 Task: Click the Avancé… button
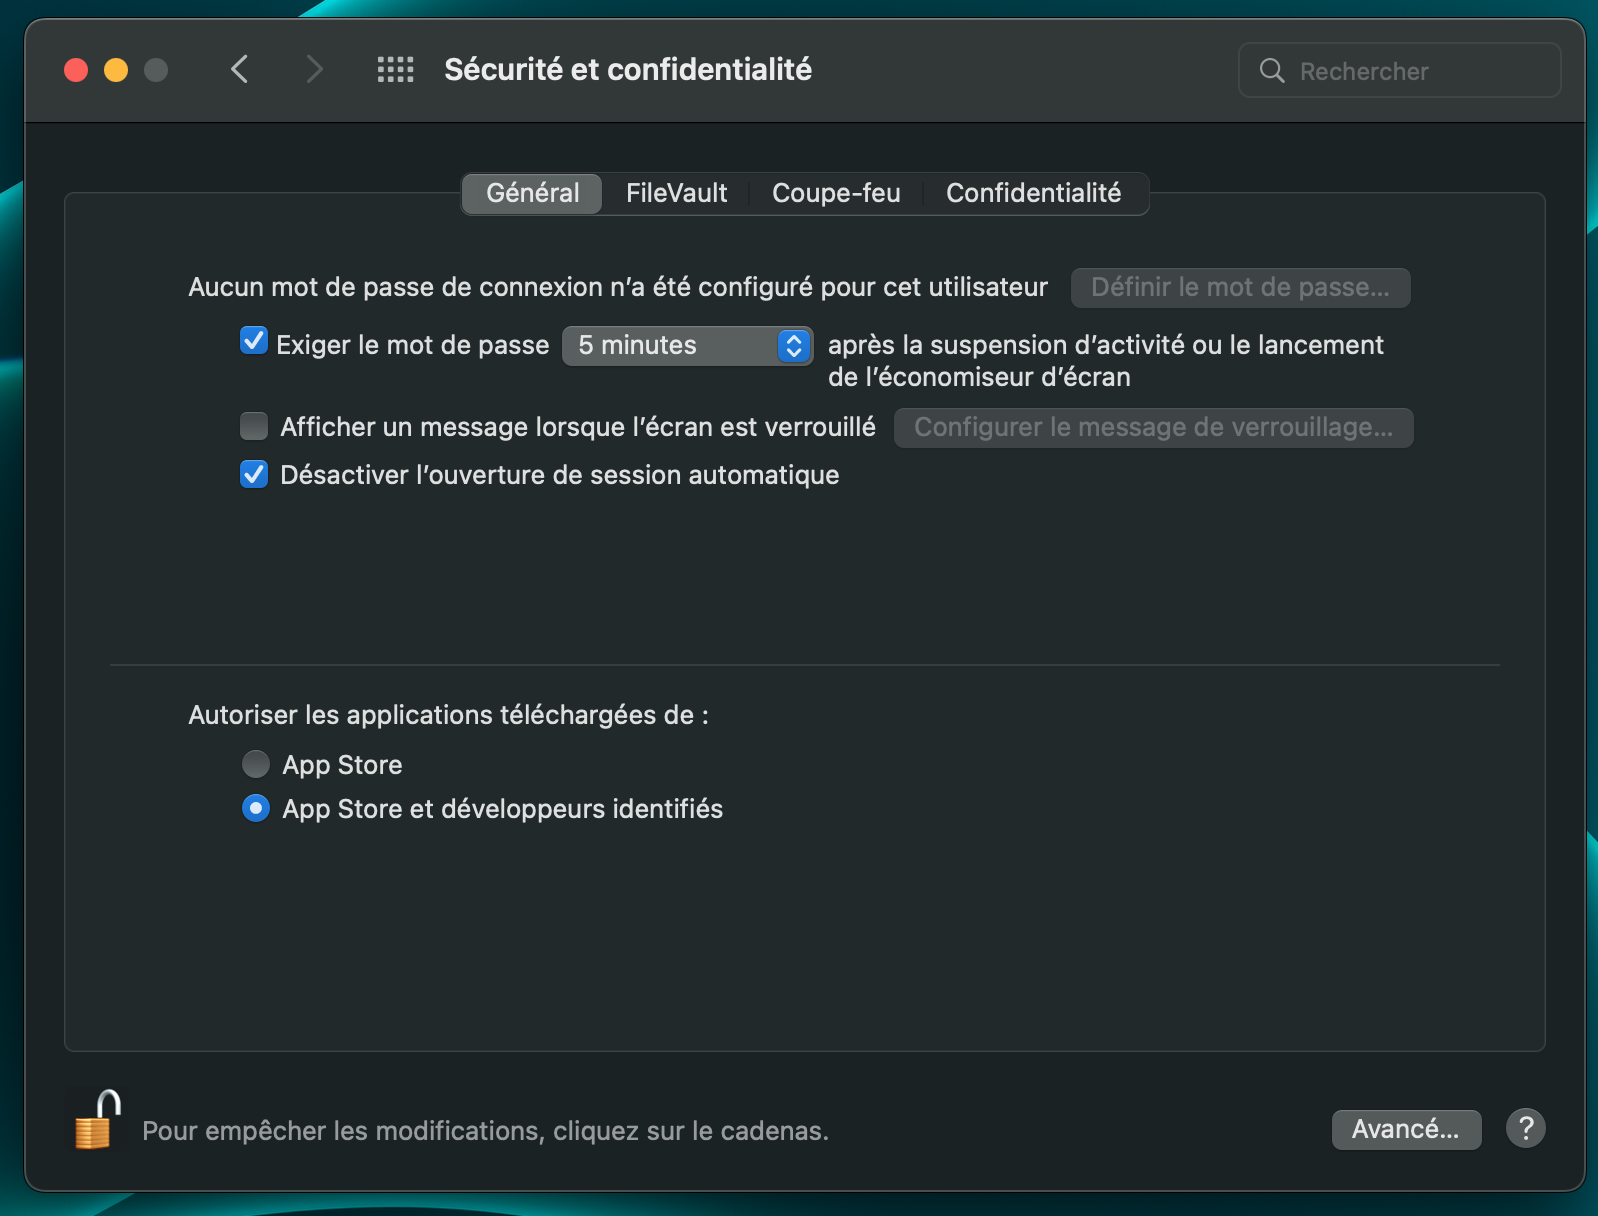coord(1405,1129)
